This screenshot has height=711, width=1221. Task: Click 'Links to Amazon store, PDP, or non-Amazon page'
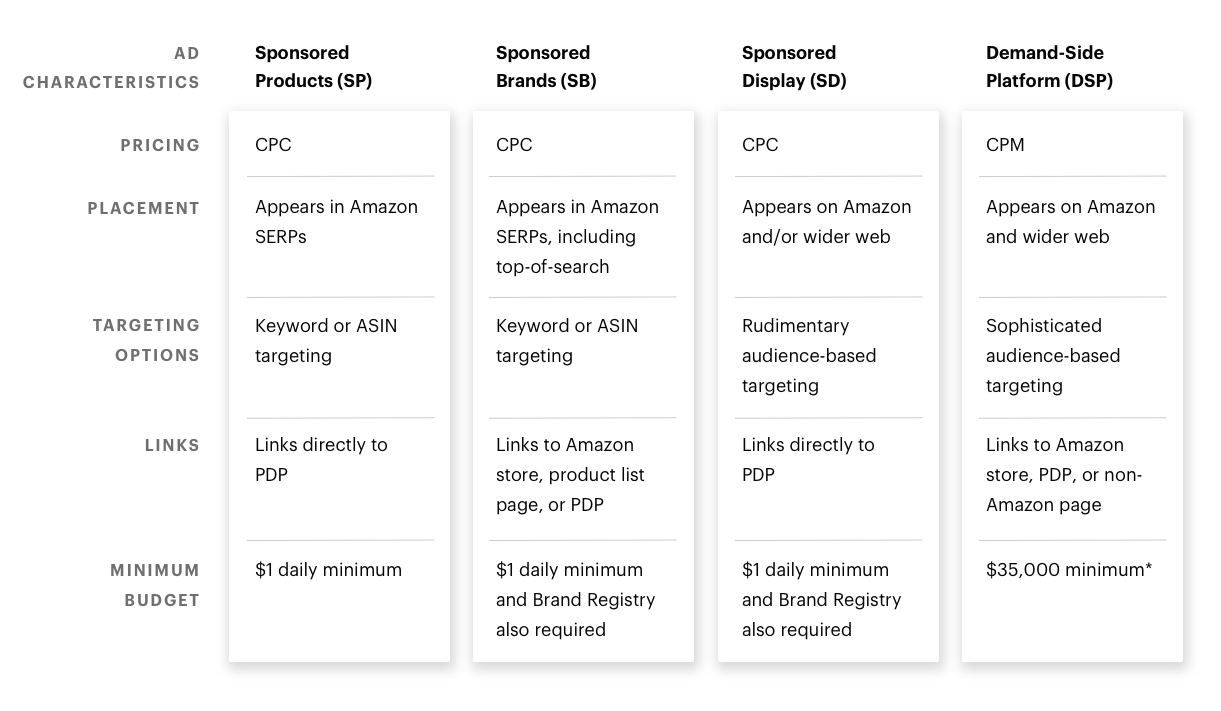[x=1064, y=475]
